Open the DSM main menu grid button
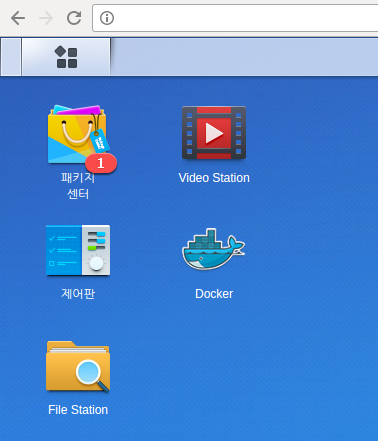Screen dimensions: 378x441 pyautogui.click(x=66, y=57)
